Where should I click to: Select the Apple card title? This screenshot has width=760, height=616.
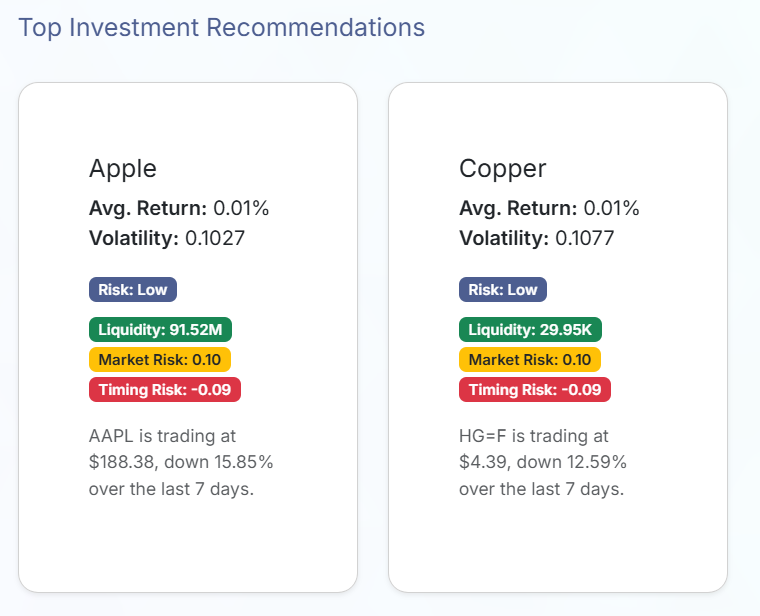point(123,168)
